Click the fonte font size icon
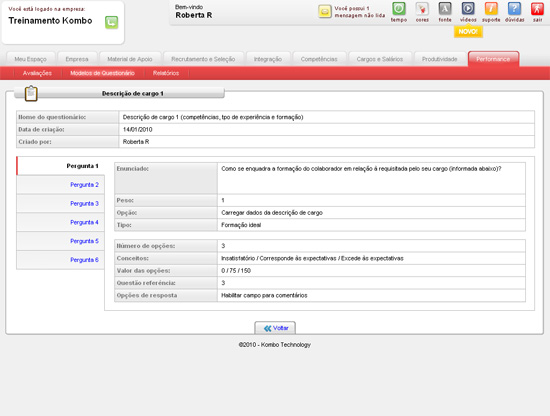The image size is (550, 416). 445,9
